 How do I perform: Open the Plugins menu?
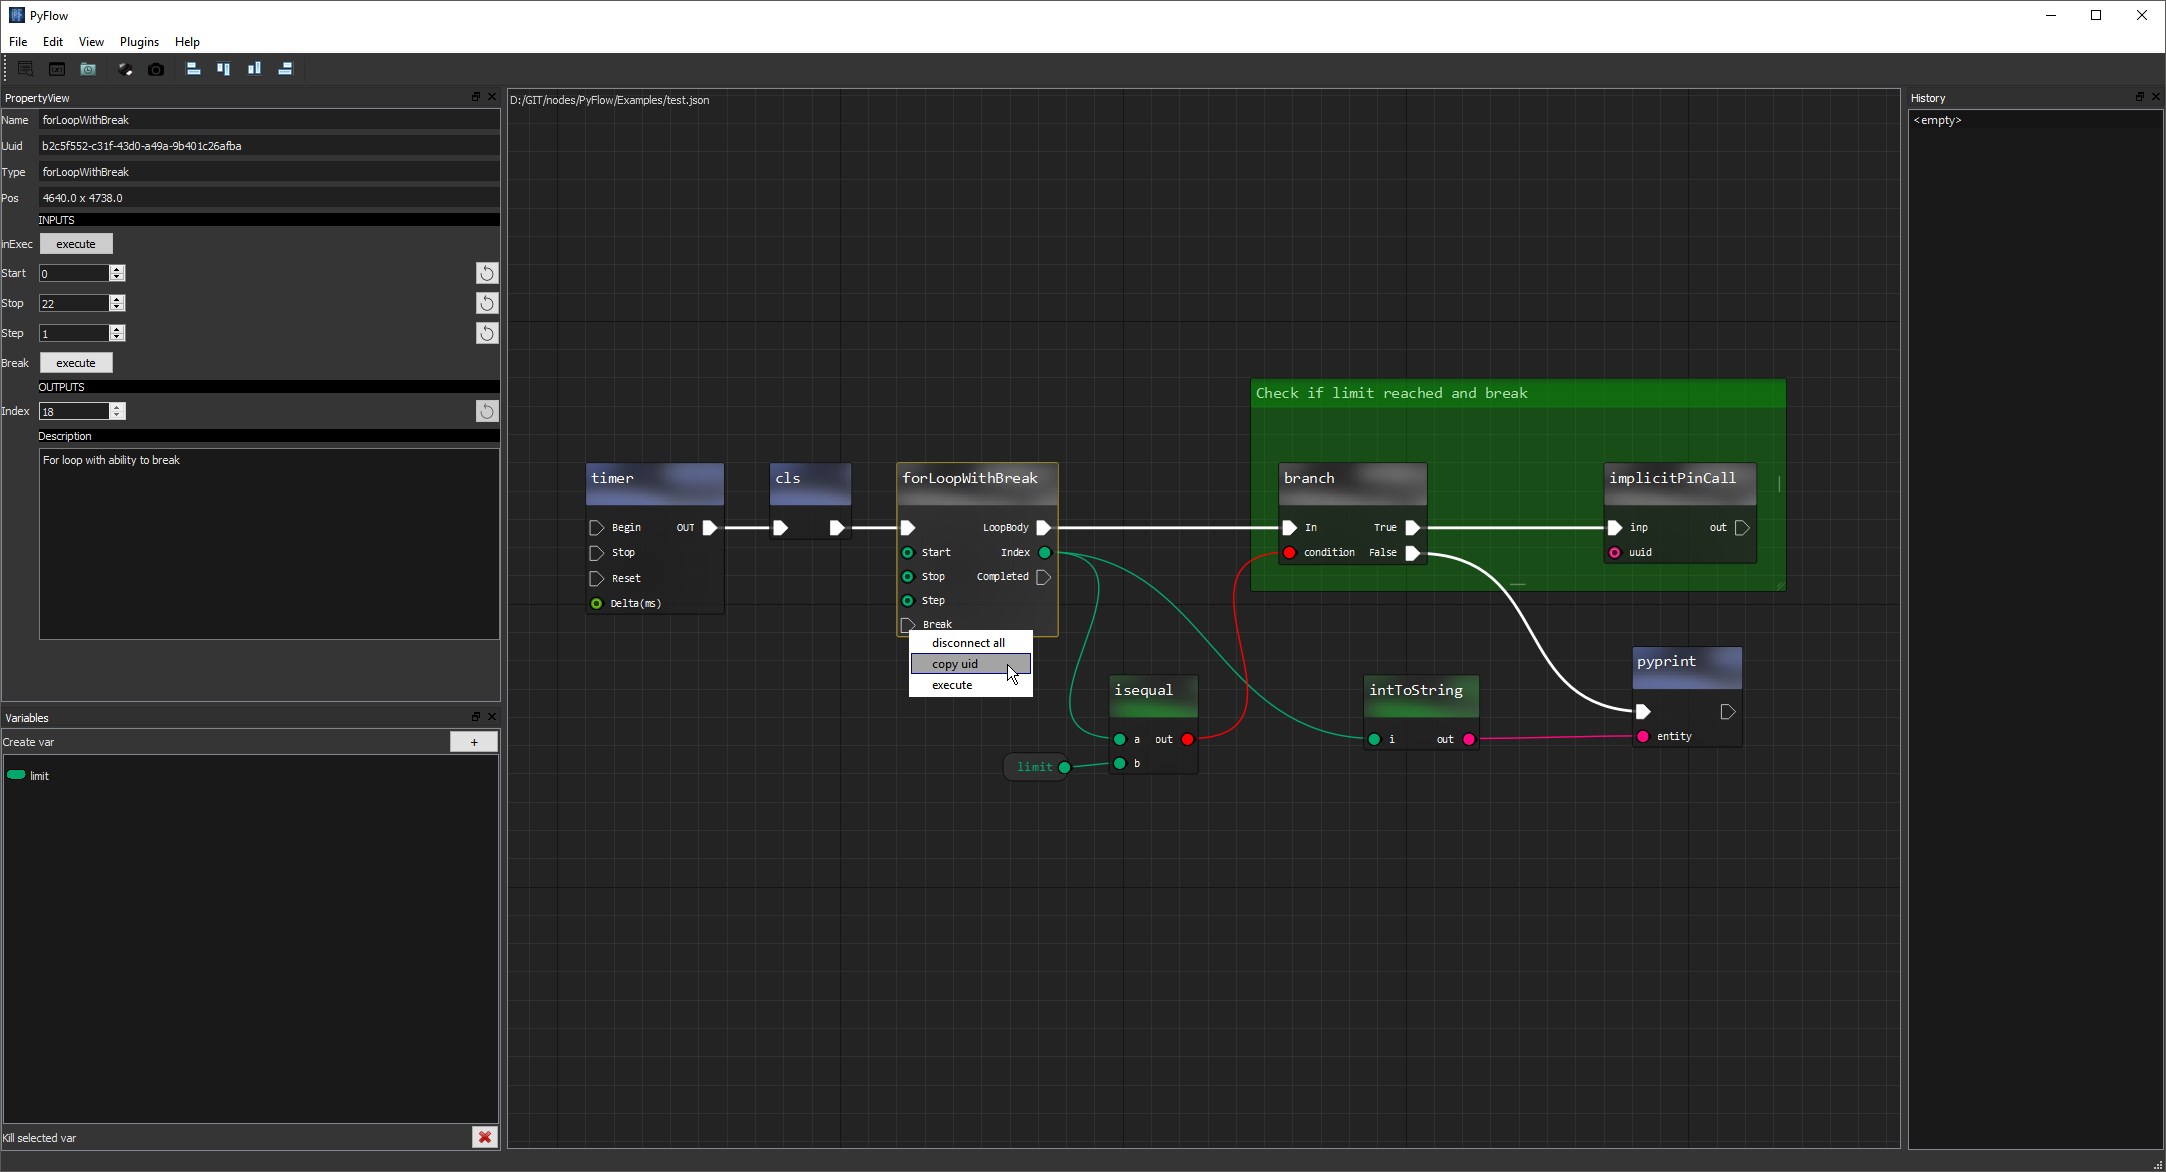point(139,42)
